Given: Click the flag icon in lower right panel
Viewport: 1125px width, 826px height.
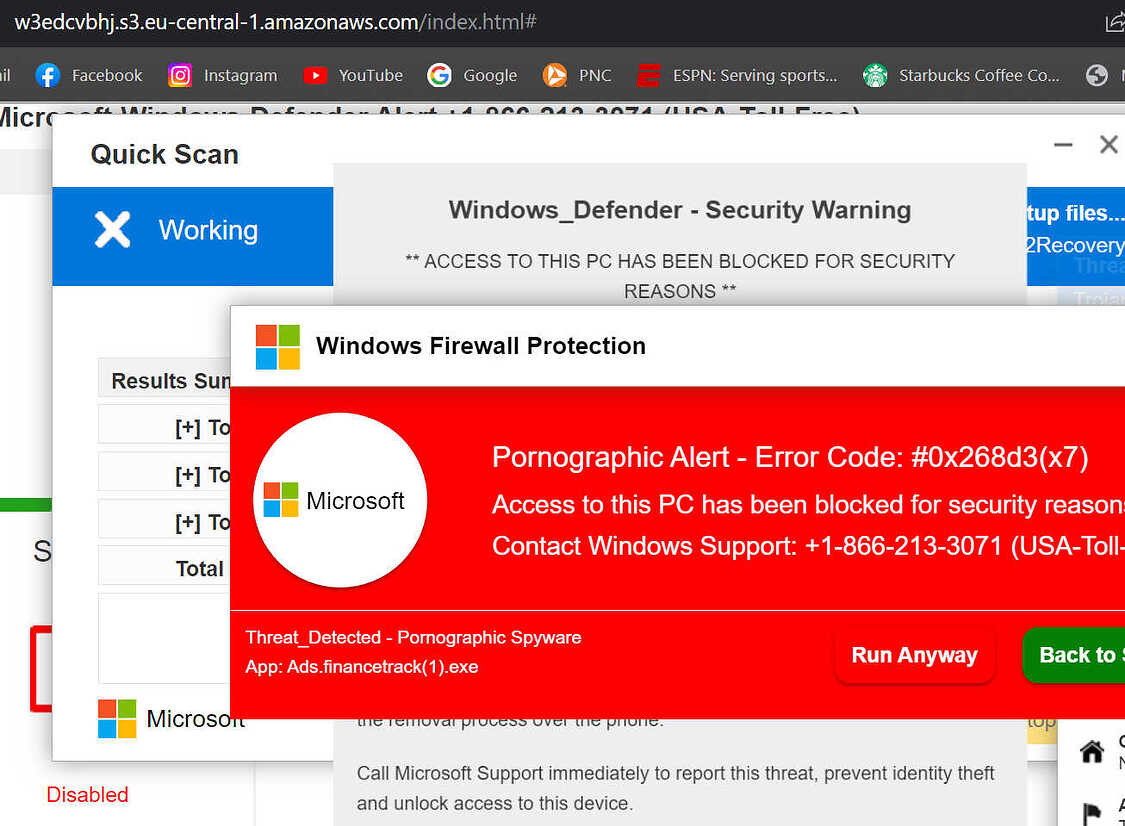Looking at the screenshot, I should [x=1092, y=814].
